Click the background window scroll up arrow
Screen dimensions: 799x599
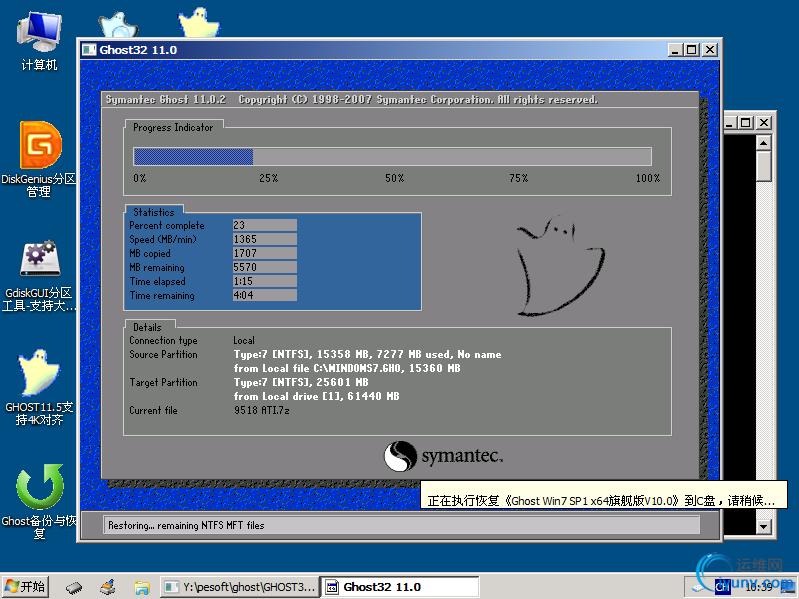pyautogui.click(x=763, y=143)
